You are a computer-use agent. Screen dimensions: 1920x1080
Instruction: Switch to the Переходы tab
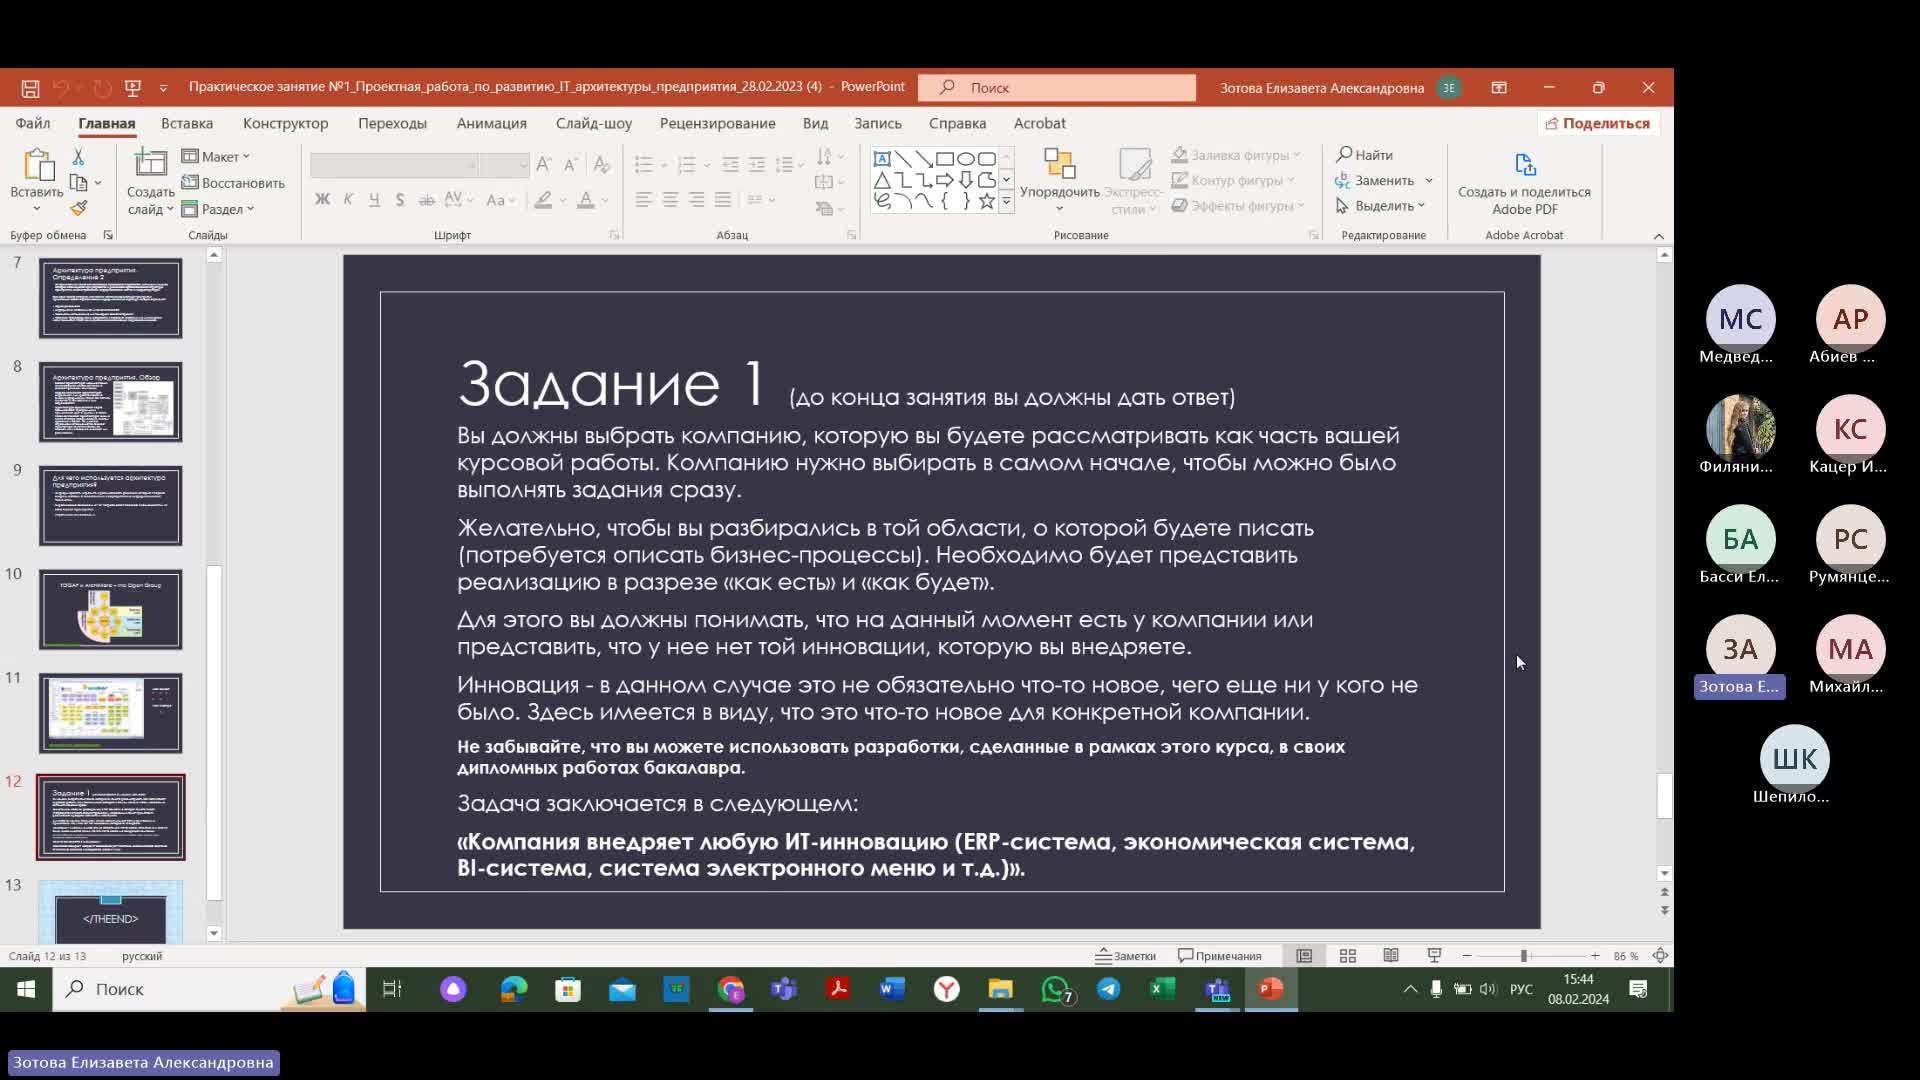(392, 123)
